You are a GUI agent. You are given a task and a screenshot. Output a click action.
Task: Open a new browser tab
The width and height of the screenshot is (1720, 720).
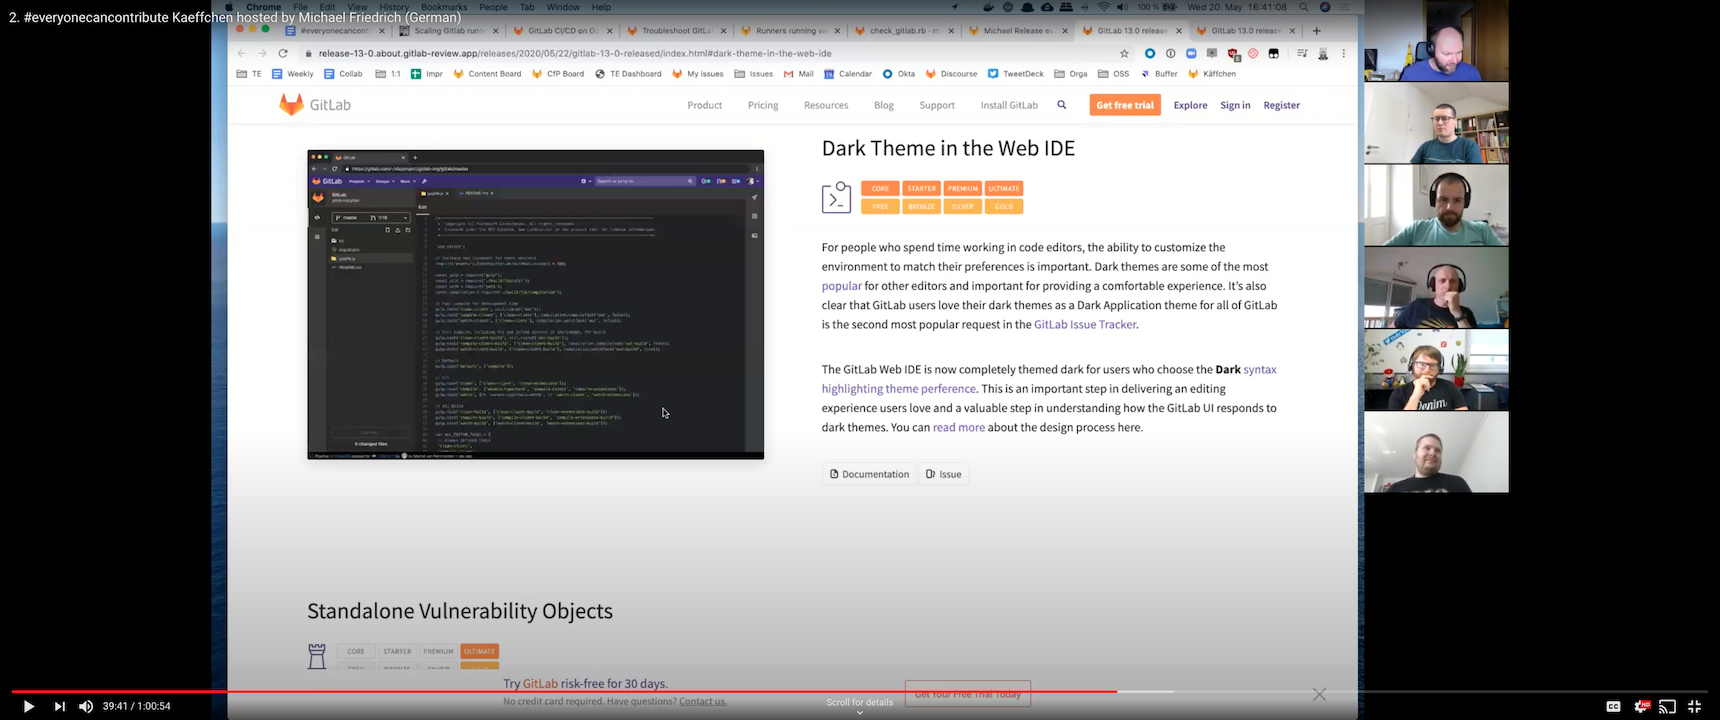tap(1317, 31)
